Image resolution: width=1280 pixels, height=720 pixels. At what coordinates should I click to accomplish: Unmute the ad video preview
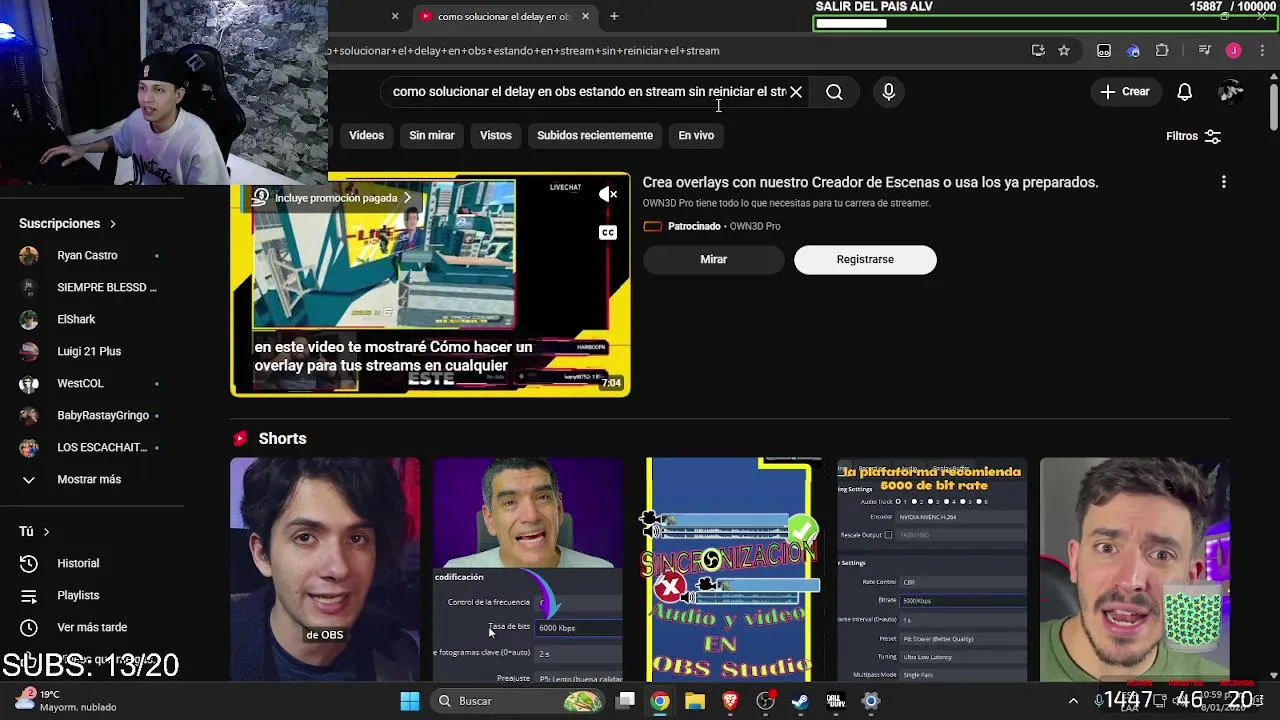[x=608, y=195]
